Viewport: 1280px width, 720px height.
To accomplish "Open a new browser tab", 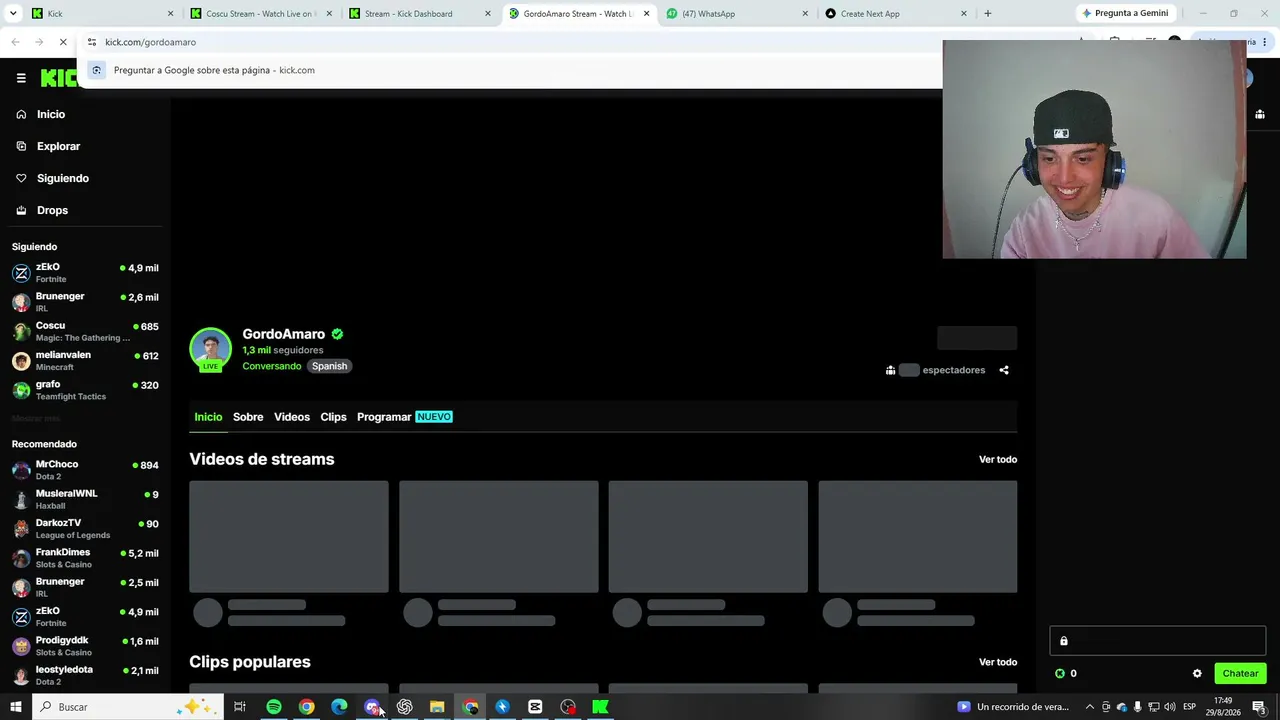I will click(x=988, y=14).
